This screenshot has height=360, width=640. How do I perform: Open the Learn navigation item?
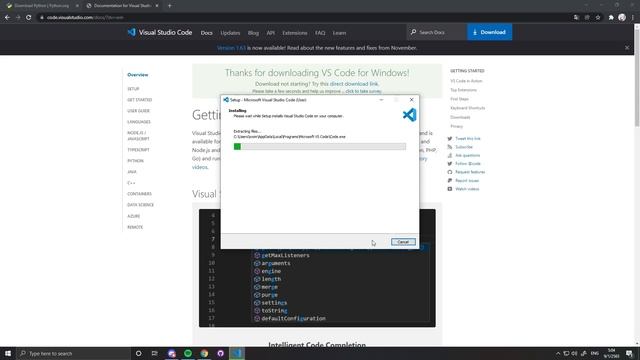click(339, 33)
